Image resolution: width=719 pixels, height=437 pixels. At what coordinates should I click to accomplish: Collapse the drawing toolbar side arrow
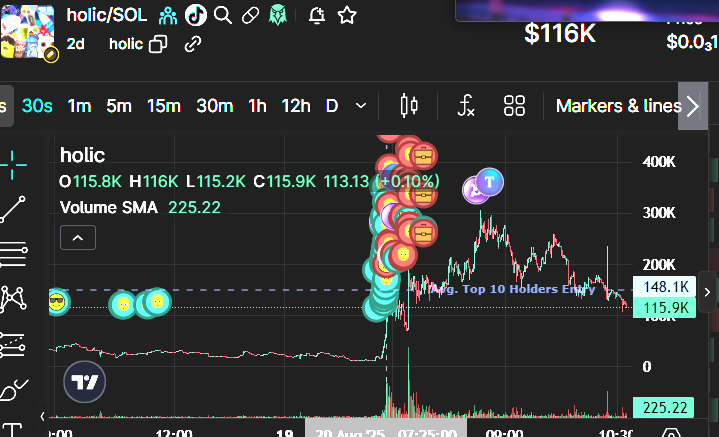[x=42, y=416]
